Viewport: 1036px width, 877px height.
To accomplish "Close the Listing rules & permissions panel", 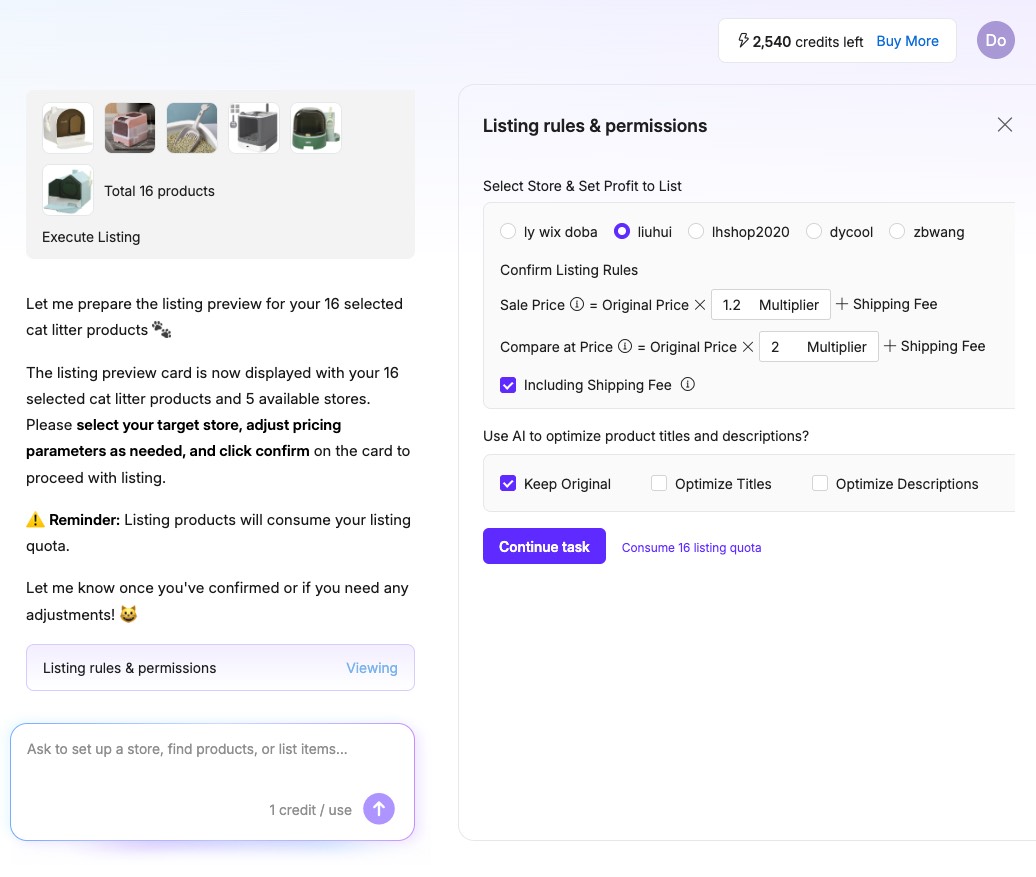I will point(1004,125).
